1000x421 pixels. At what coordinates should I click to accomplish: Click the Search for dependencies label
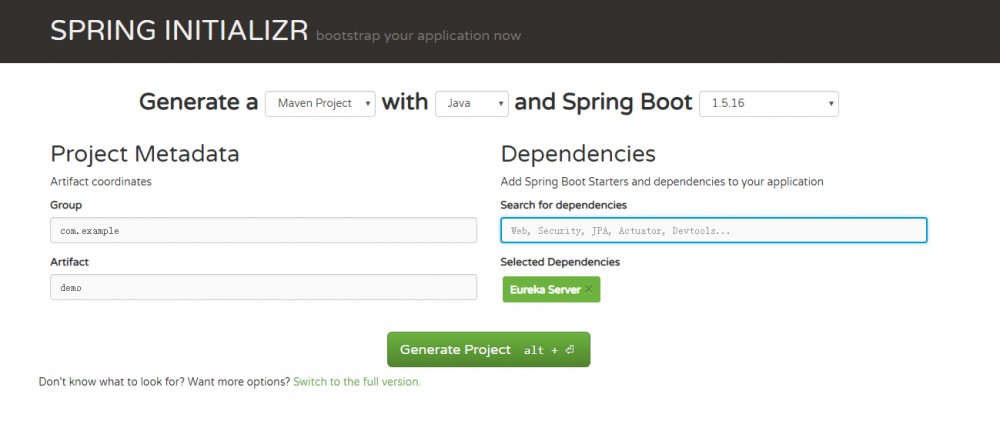coord(563,205)
